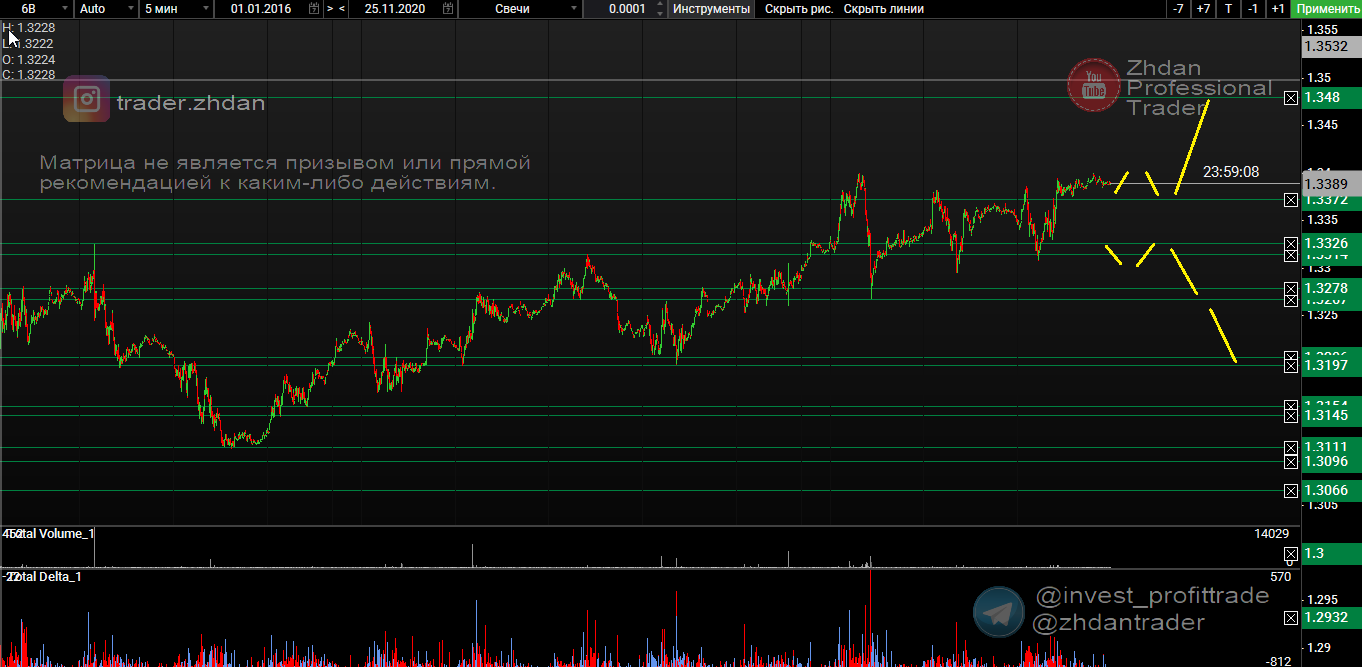Image resolution: width=1362 pixels, height=667 pixels.
Task: Open the Инструменты menu
Action: click(x=711, y=9)
